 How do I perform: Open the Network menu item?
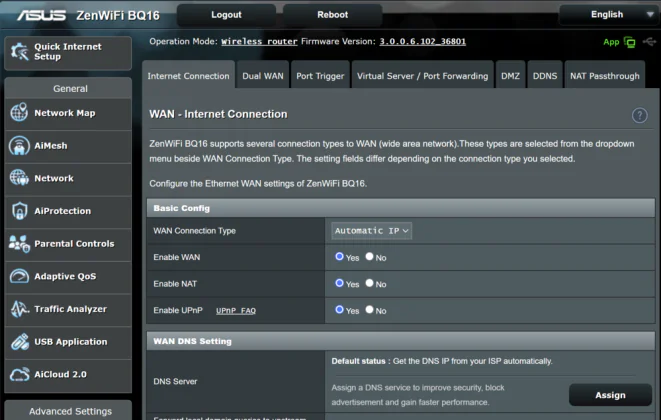[68, 178]
